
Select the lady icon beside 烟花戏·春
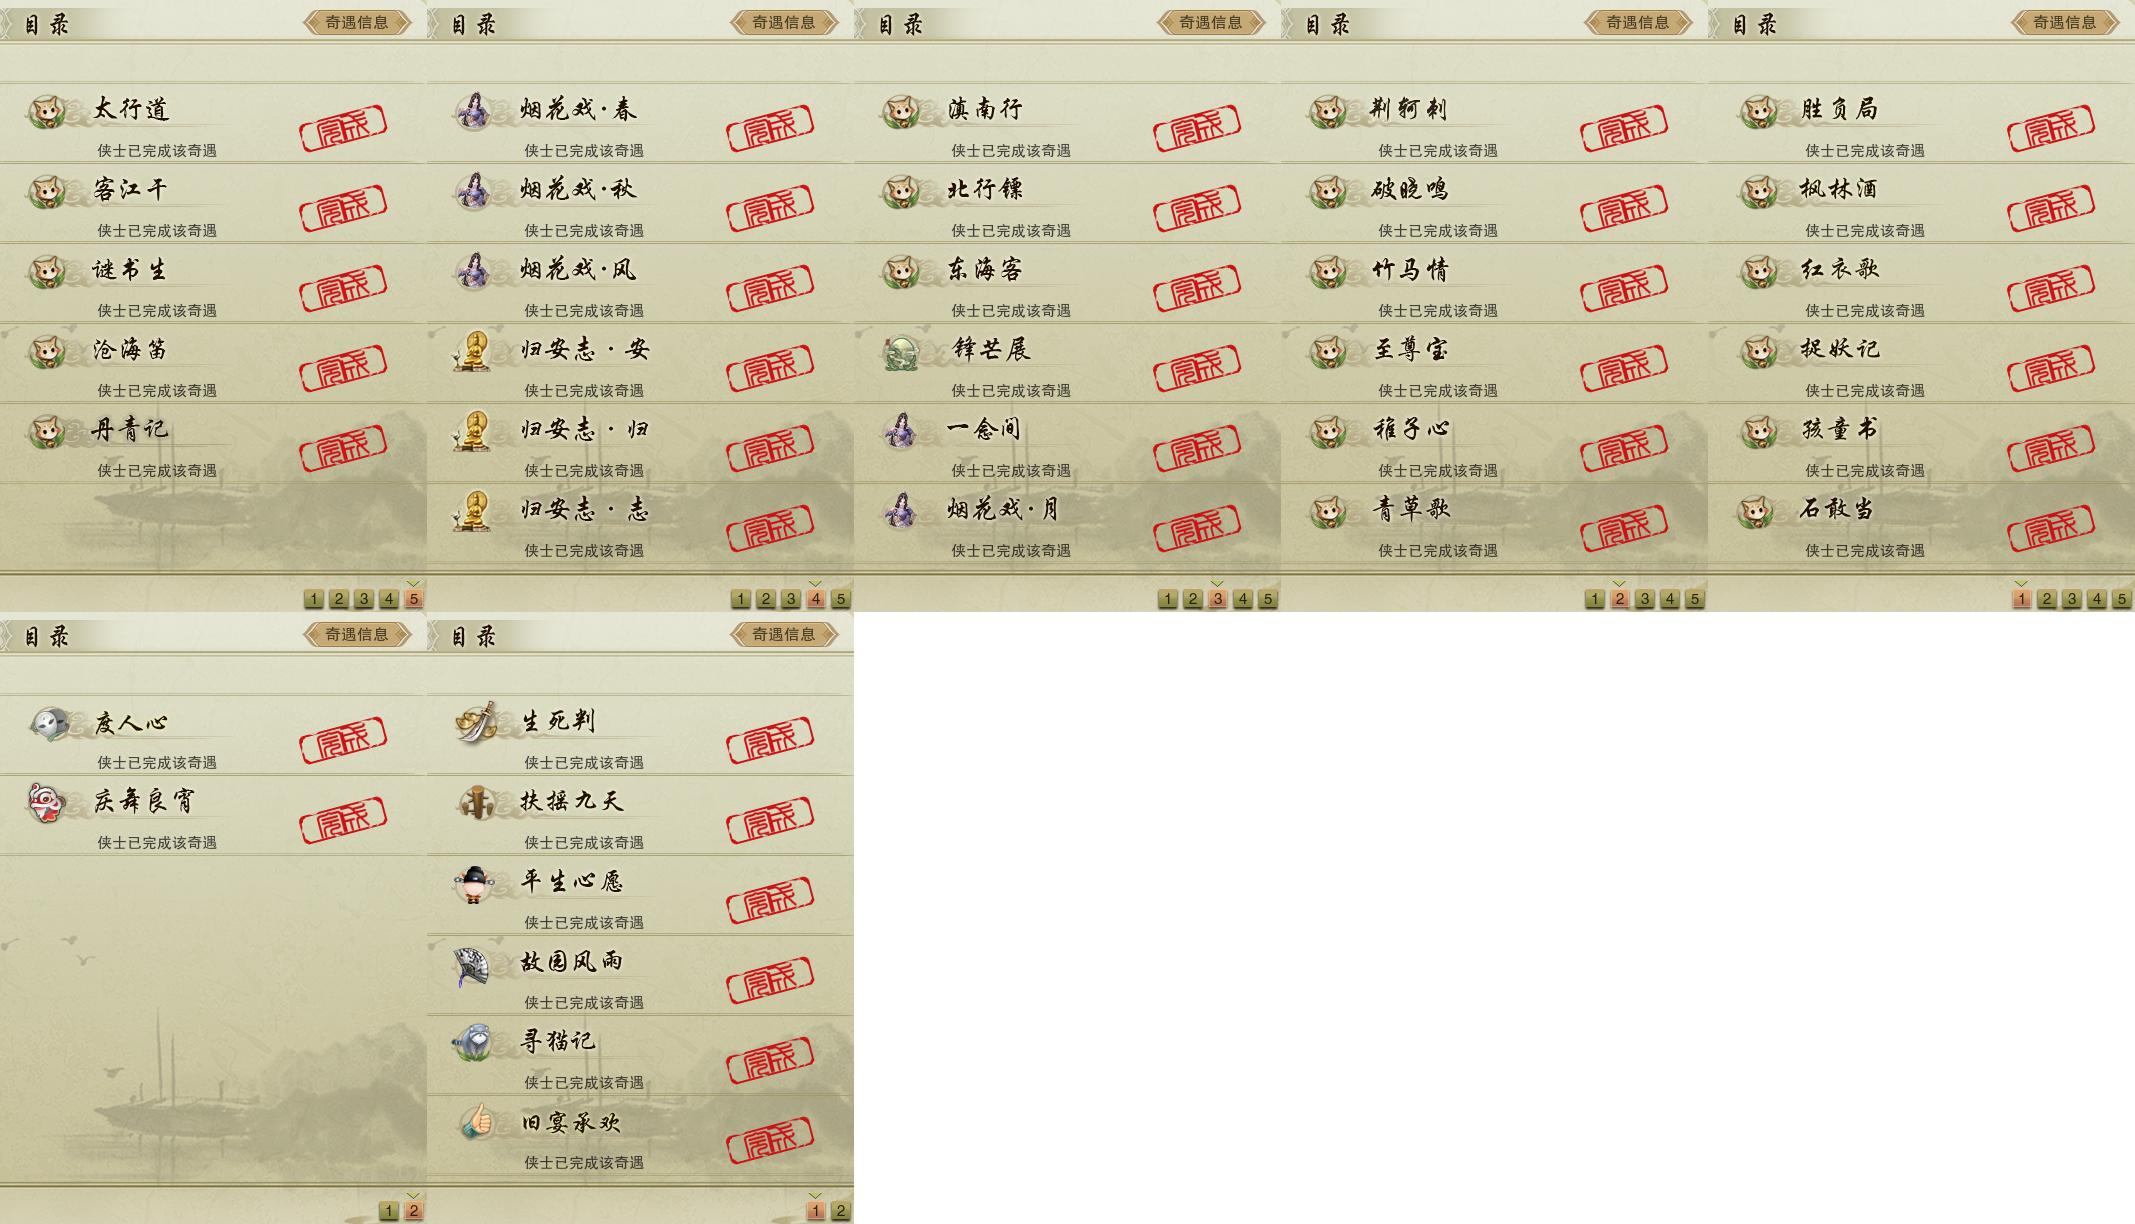(473, 110)
